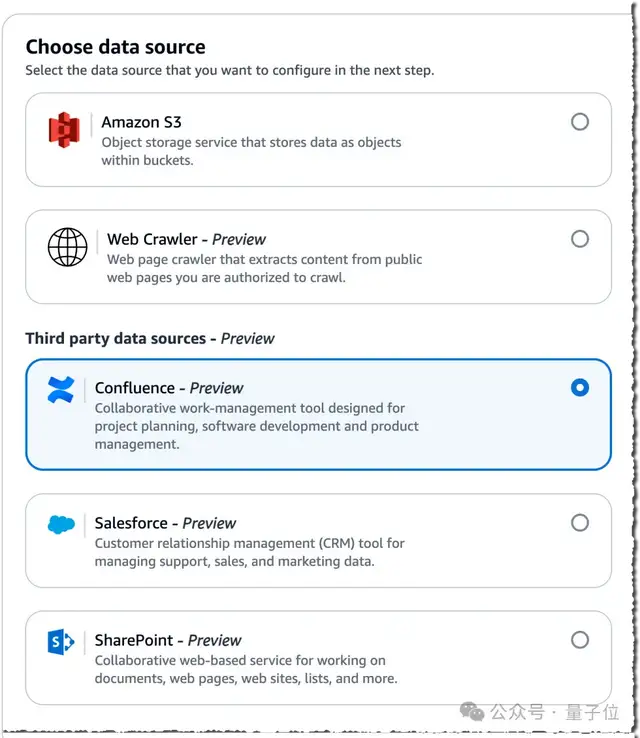Viewport: 640px width, 738px height.
Task: Click the Choose data source heading
Action: 115,47
